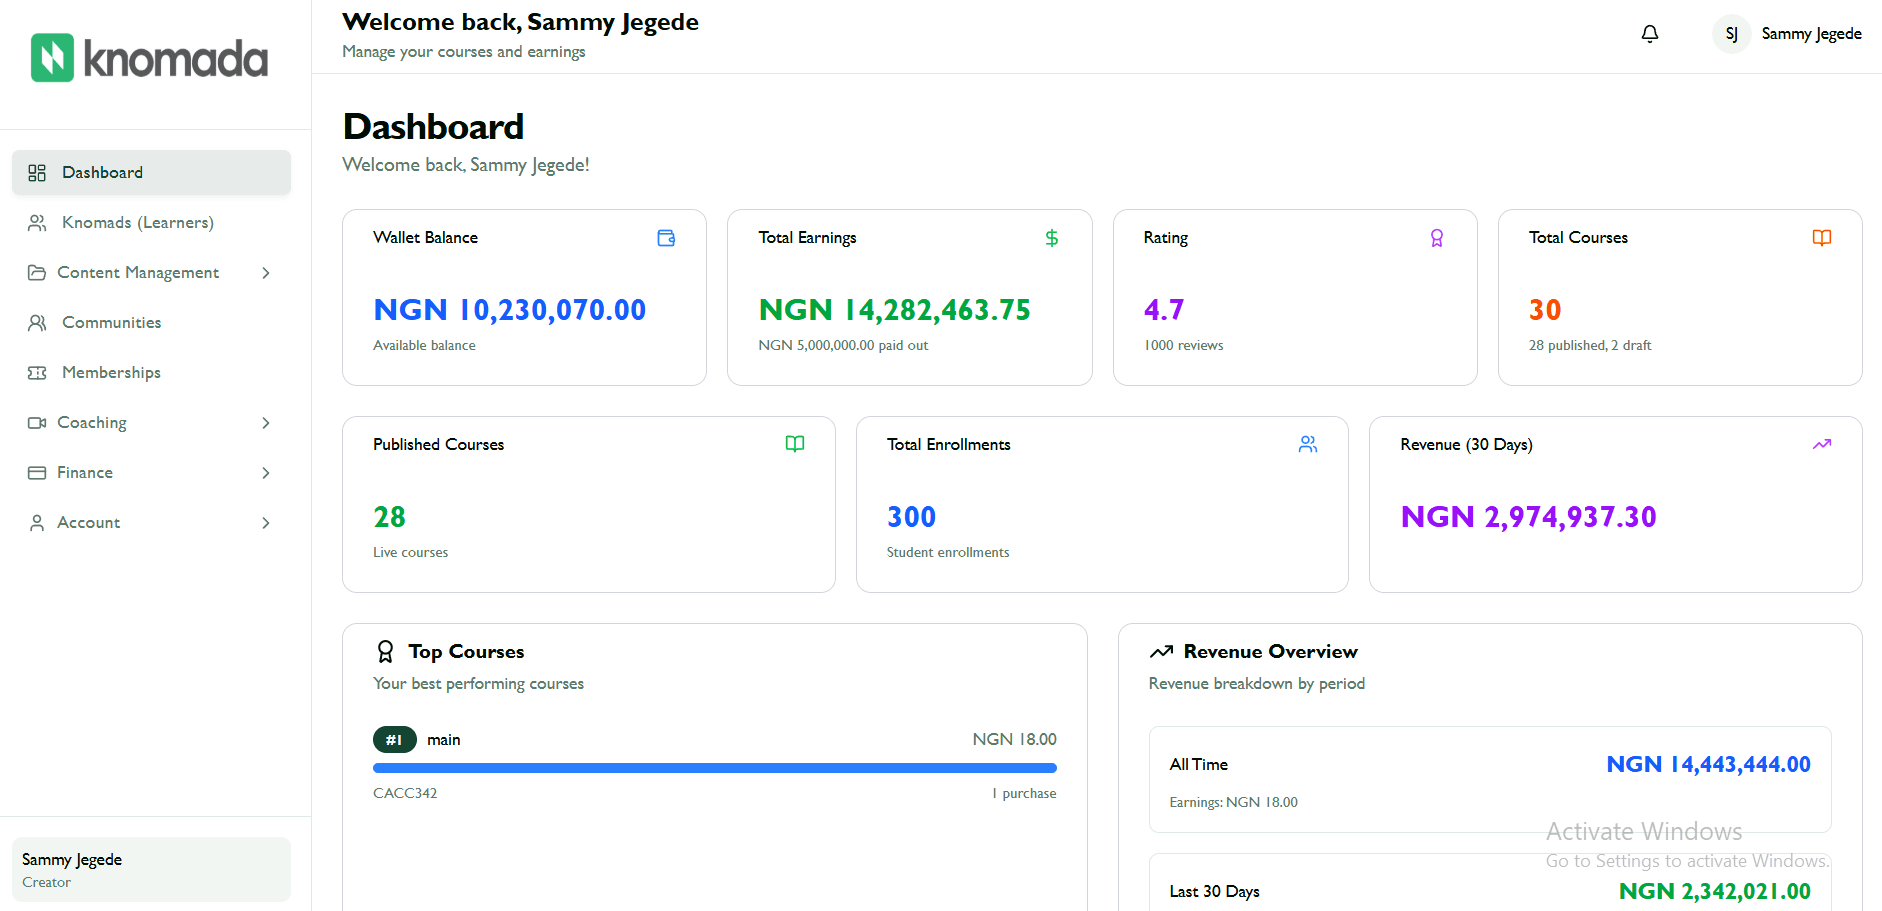Click the book icon on Published Courses card

pos(795,444)
